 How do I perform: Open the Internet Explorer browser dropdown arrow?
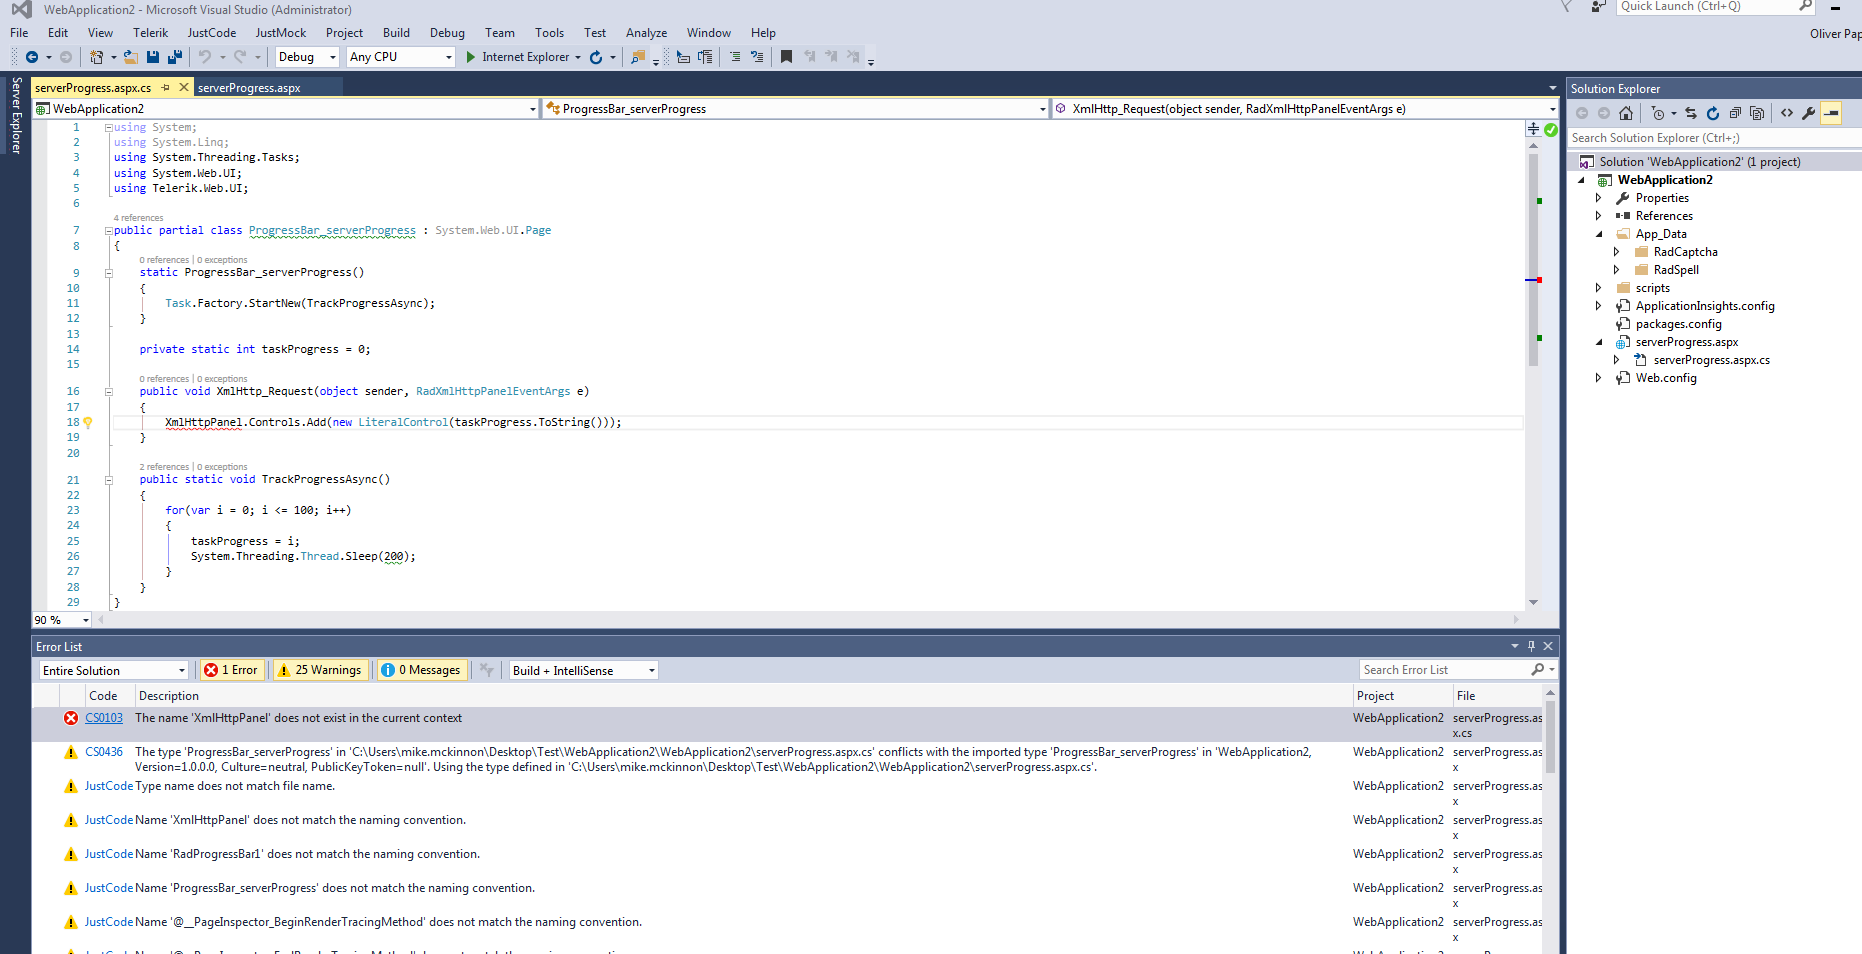click(x=578, y=57)
